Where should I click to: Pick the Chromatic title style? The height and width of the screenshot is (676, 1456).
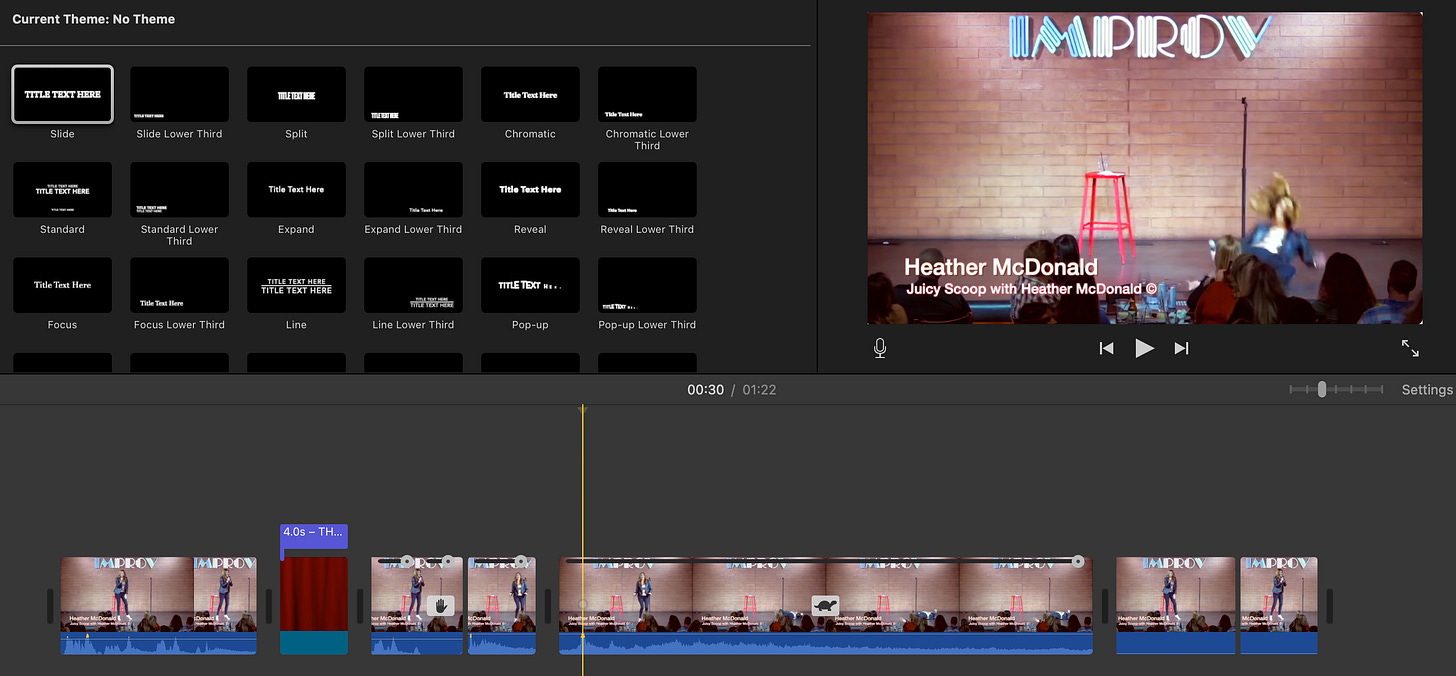coord(530,95)
